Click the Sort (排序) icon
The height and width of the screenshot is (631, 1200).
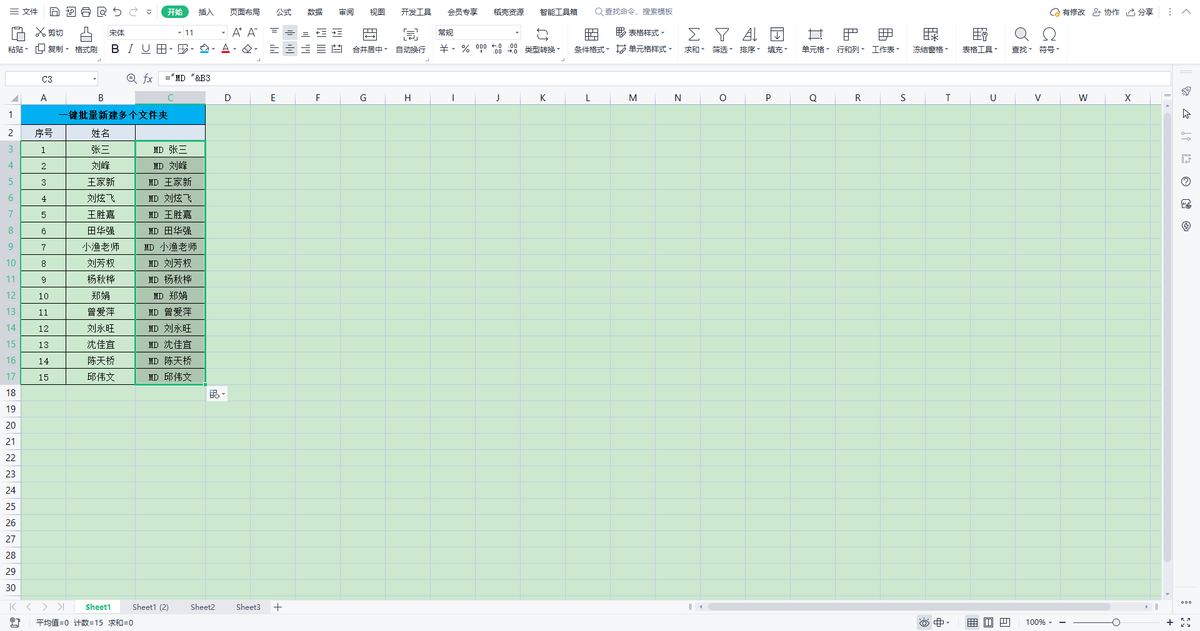click(x=749, y=34)
